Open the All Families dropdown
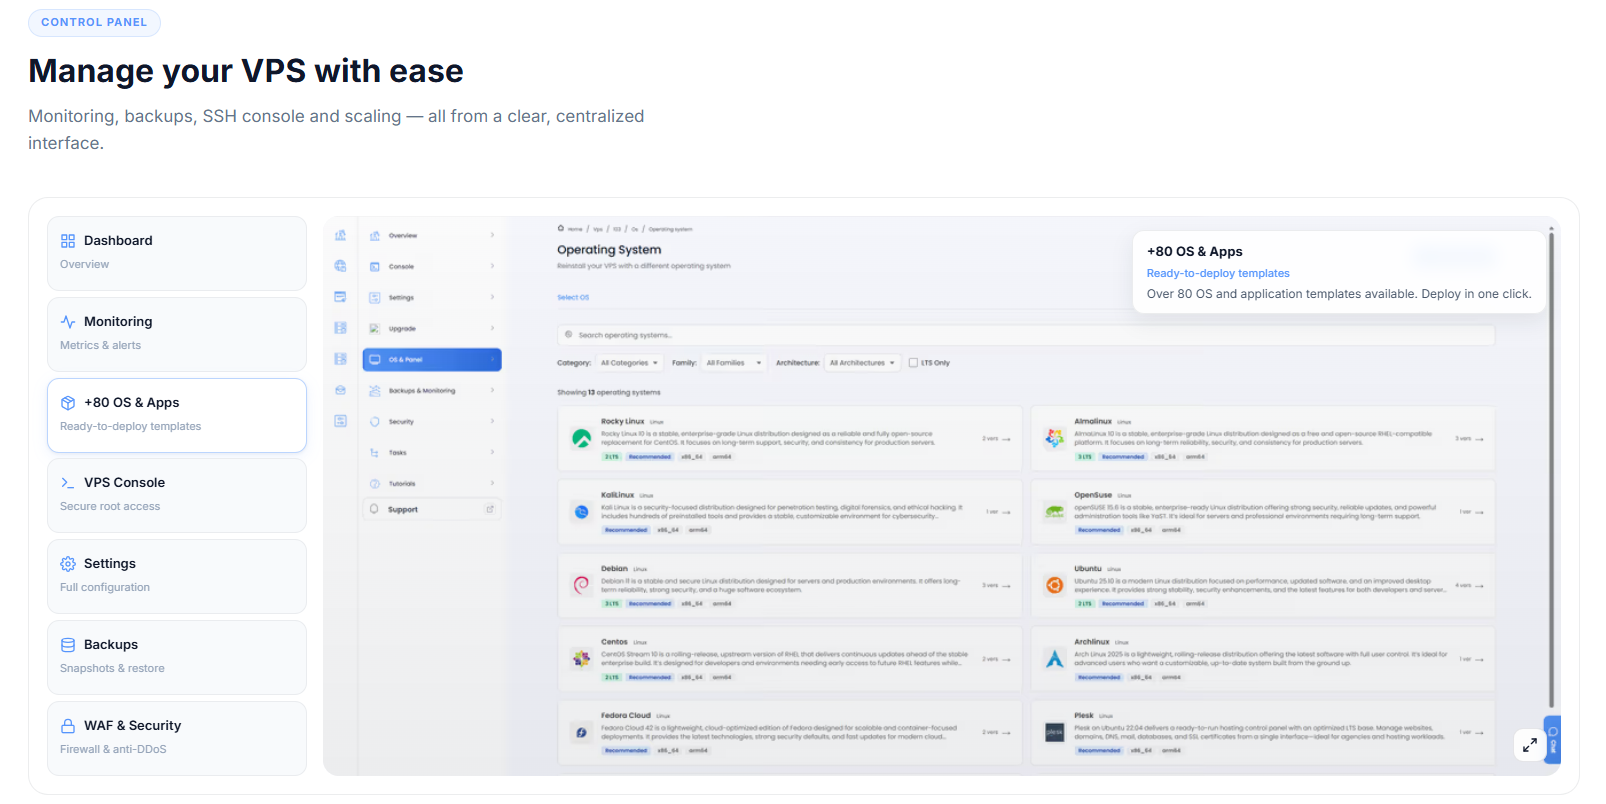Viewport: 1606px width, 804px height. 733,363
